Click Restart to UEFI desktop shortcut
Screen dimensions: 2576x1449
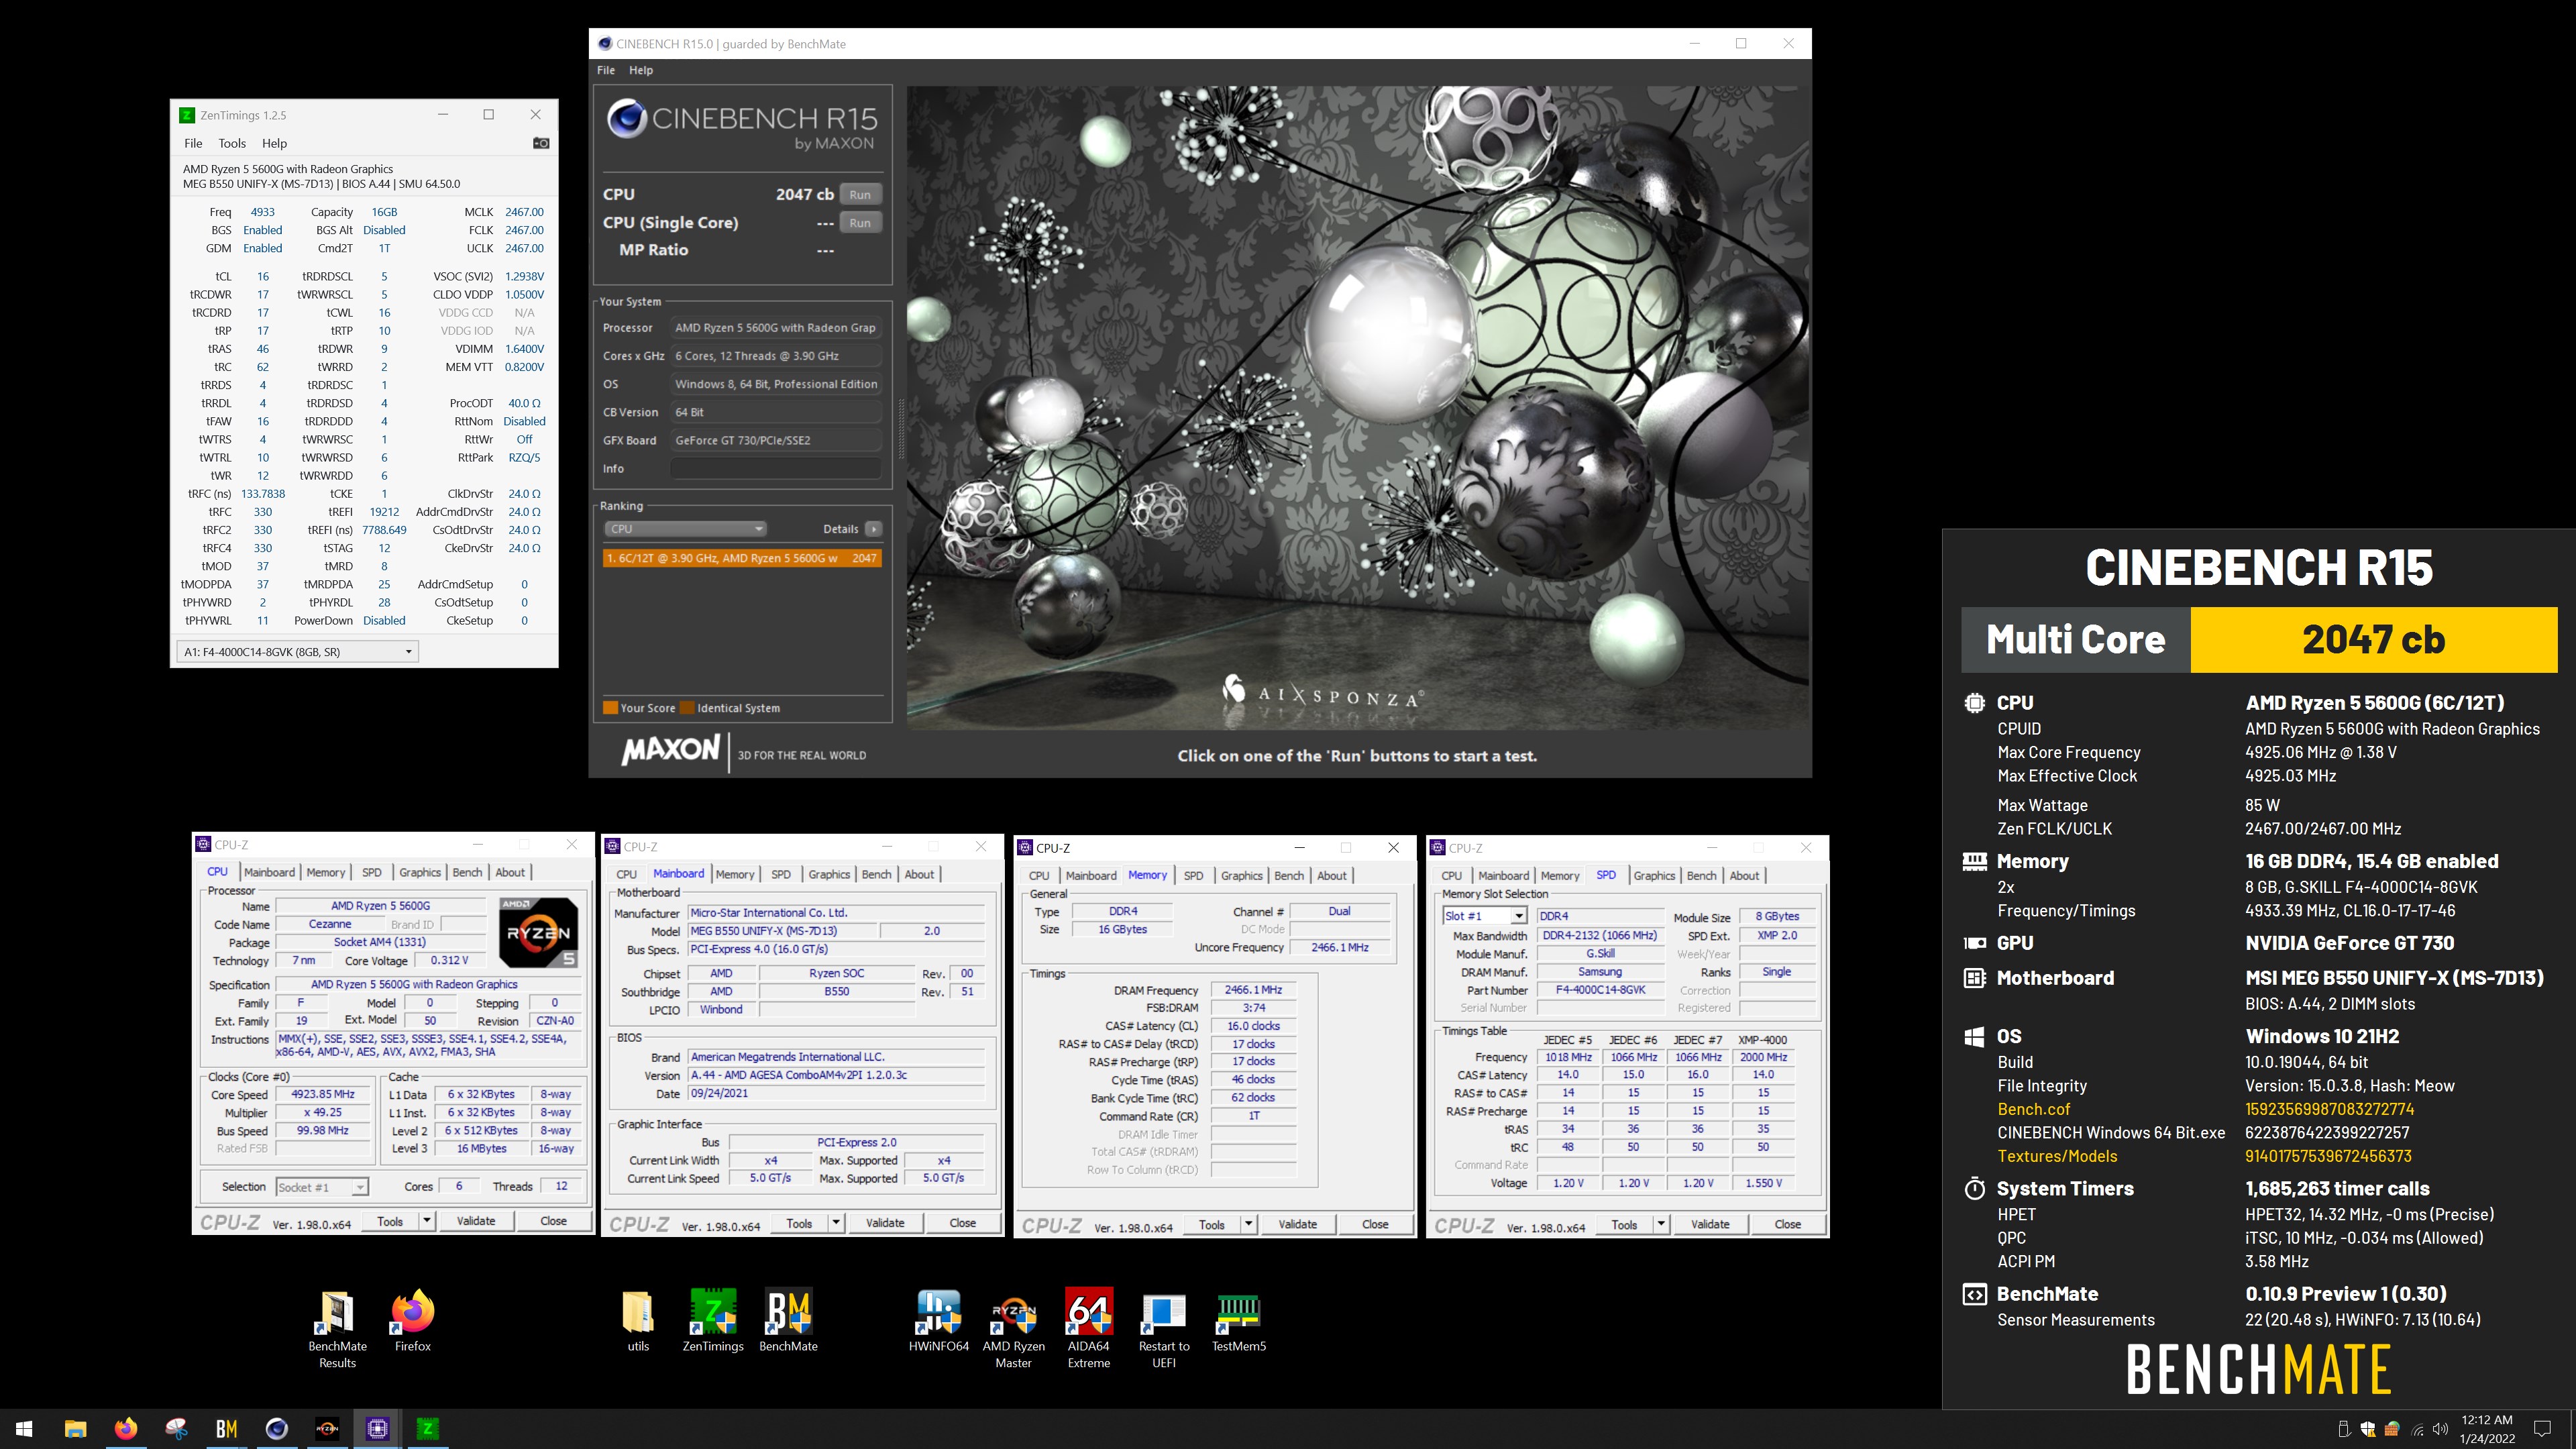[x=1164, y=1328]
